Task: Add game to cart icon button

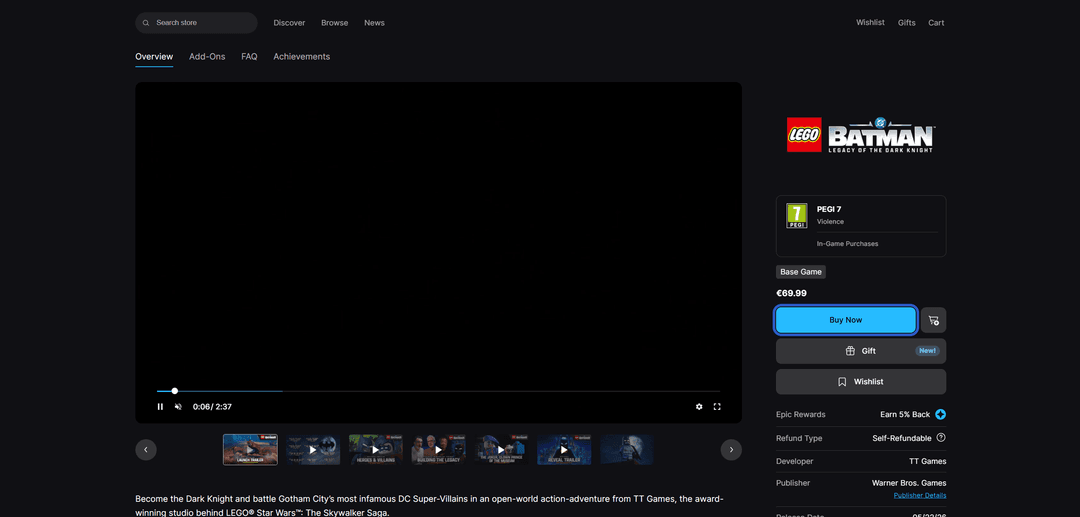Action: click(933, 320)
